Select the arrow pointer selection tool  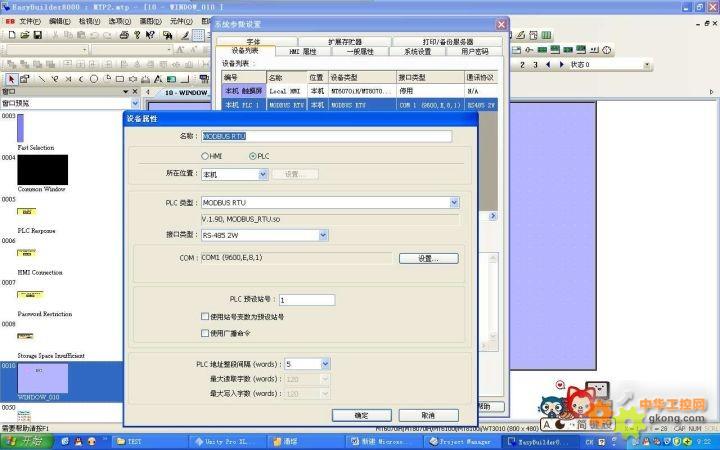point(11,79)
